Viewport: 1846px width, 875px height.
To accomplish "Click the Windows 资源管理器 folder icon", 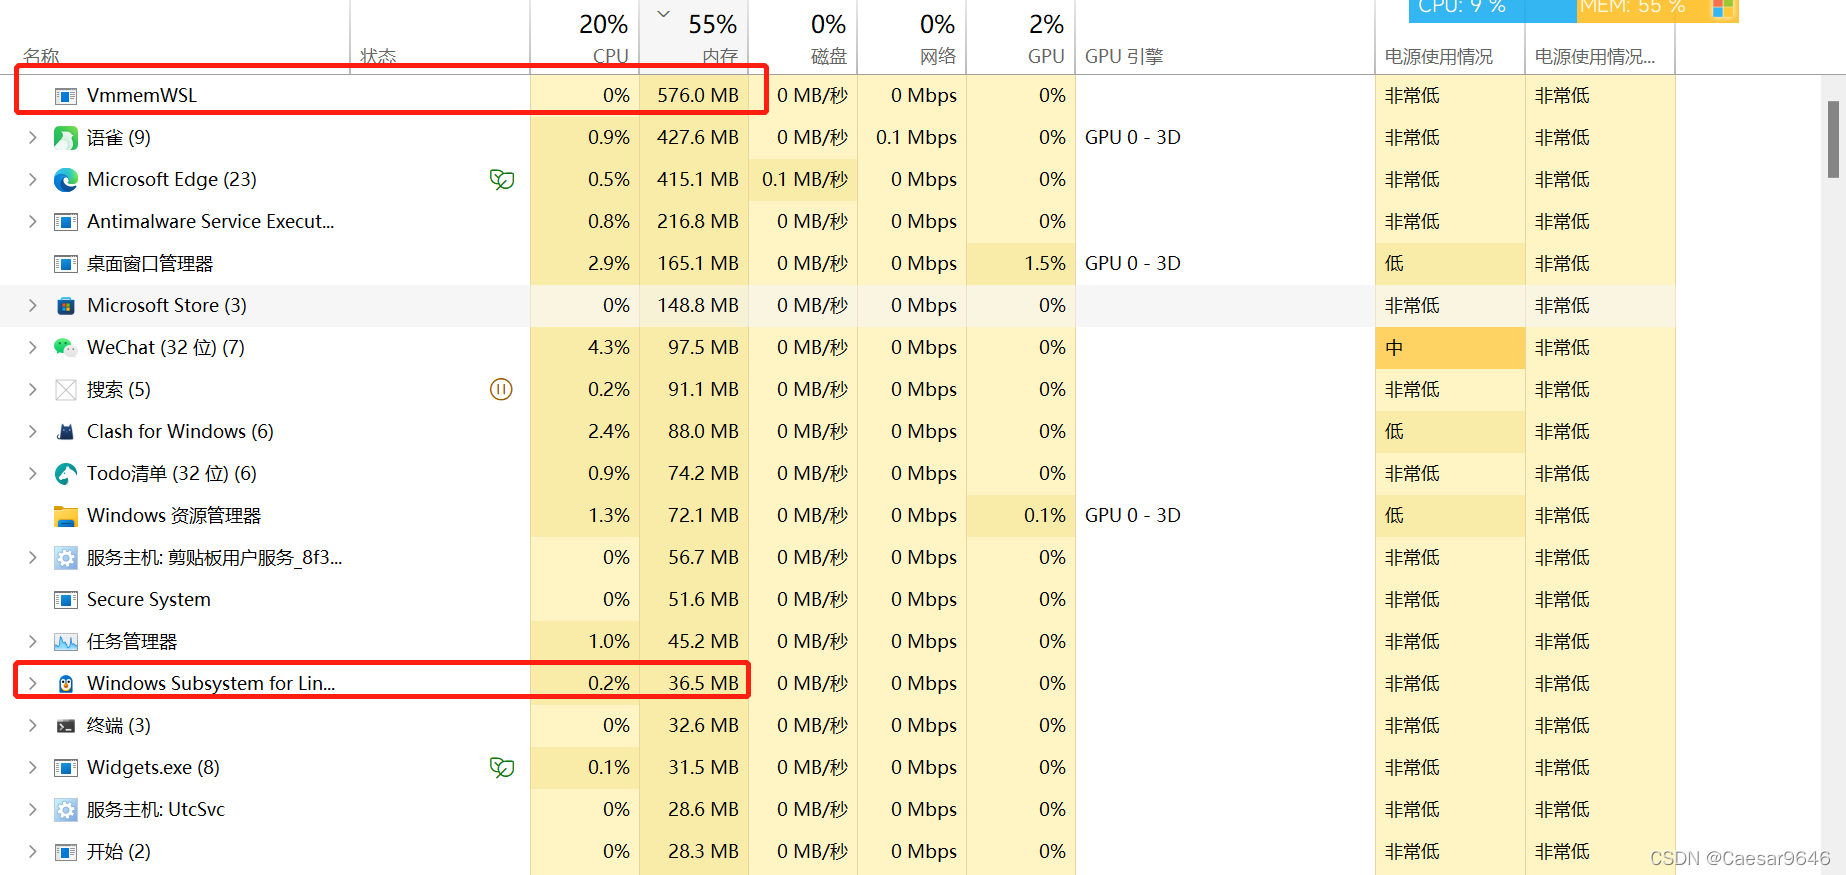I will [x=66, y=516].
